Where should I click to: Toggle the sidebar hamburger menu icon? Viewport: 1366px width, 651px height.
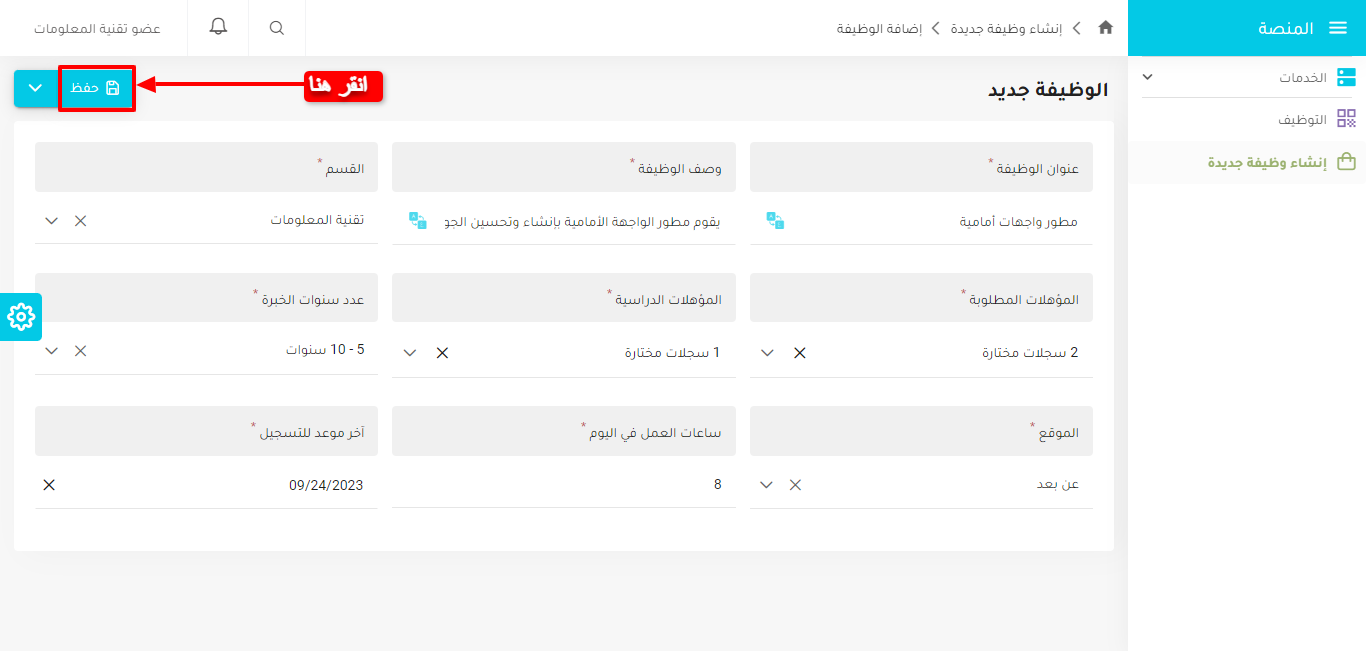click(1338, 28)
